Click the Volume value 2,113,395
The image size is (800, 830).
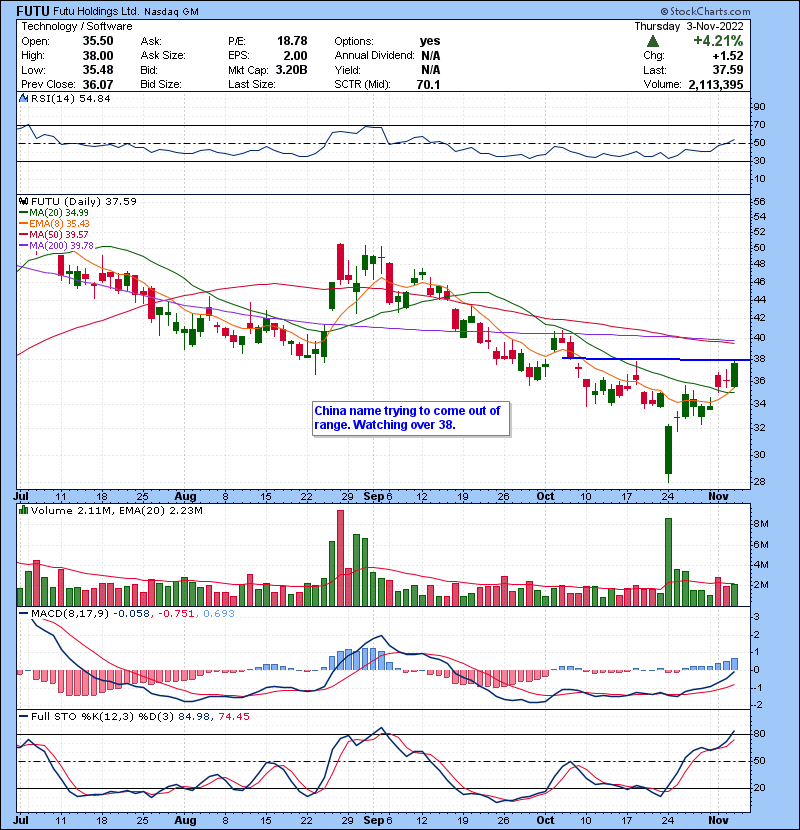(716, 84)
